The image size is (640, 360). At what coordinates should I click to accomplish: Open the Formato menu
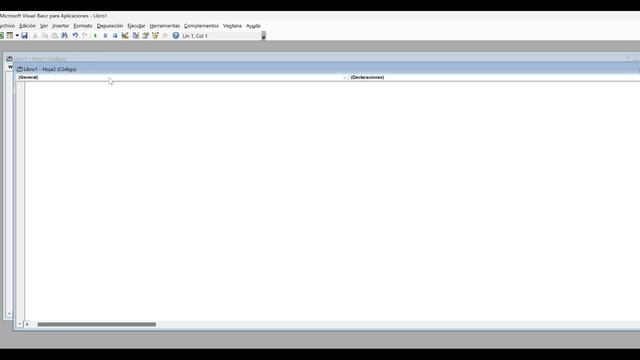point(83,26)
